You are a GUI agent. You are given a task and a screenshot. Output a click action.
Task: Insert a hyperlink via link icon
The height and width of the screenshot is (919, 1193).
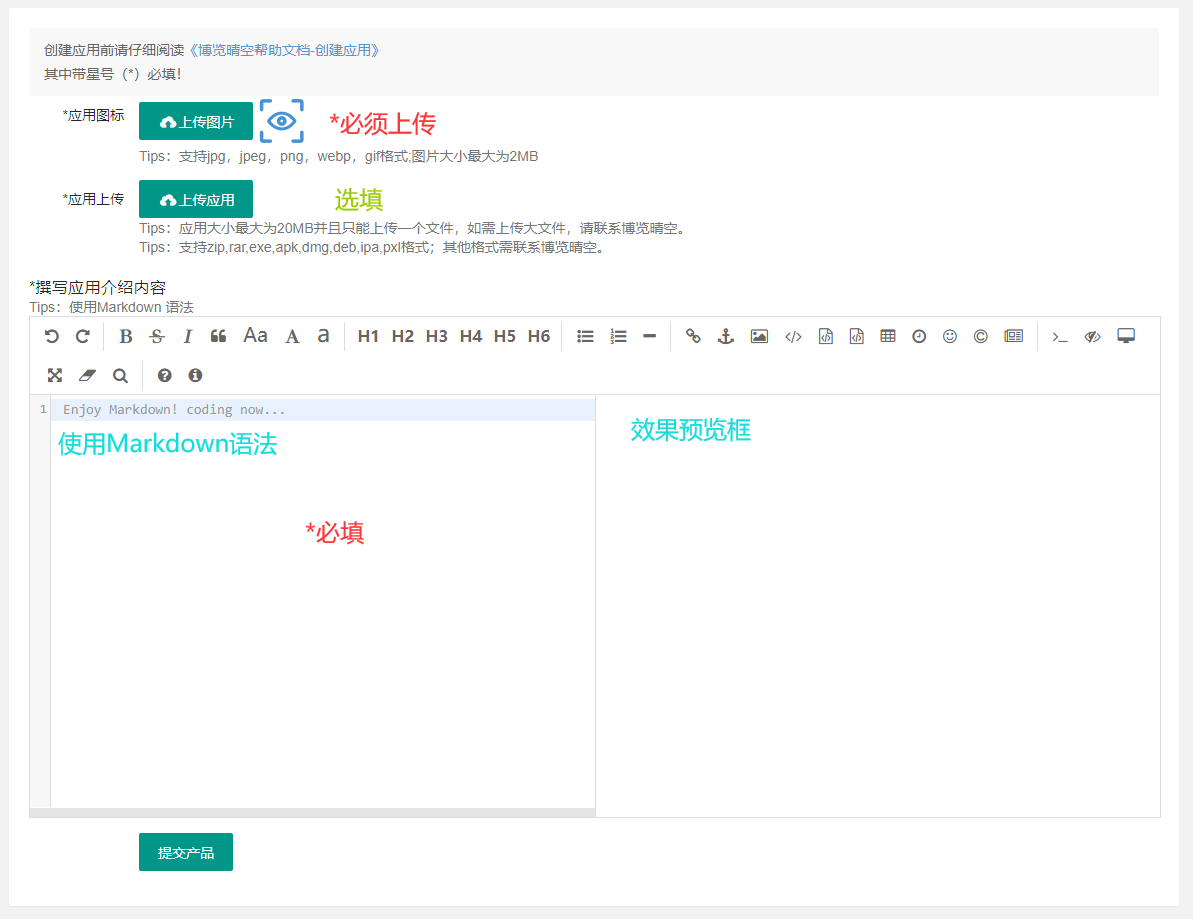point(693,336)
